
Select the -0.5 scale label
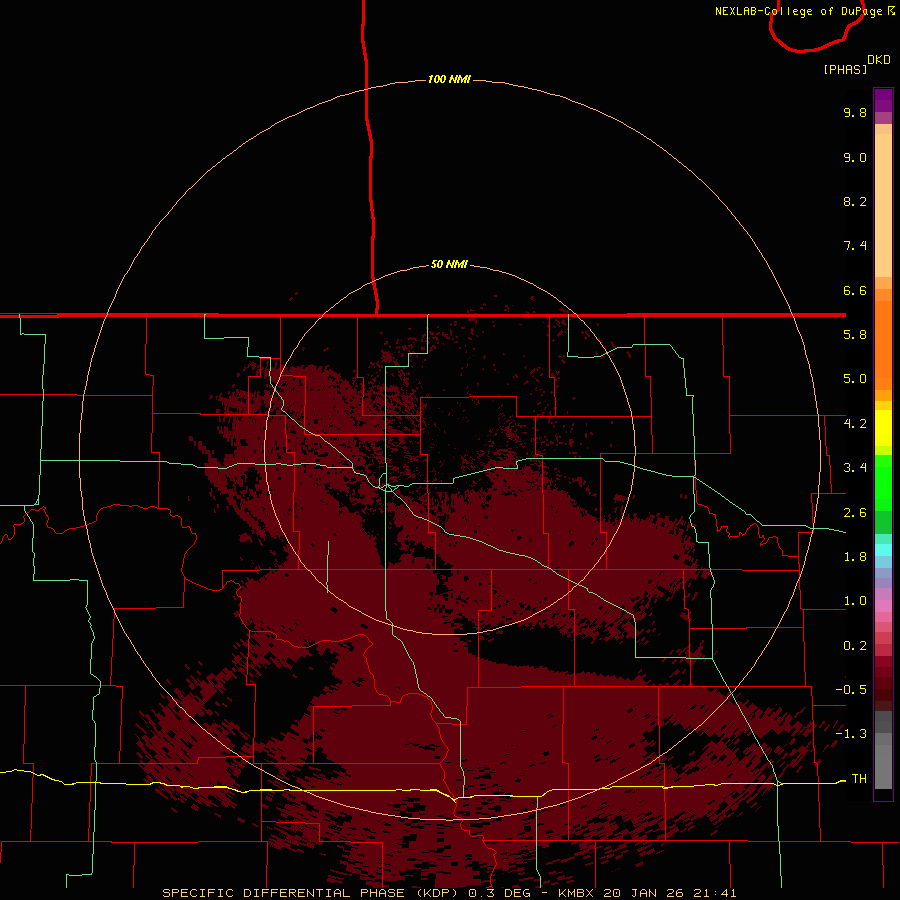[x=851, y=690]
